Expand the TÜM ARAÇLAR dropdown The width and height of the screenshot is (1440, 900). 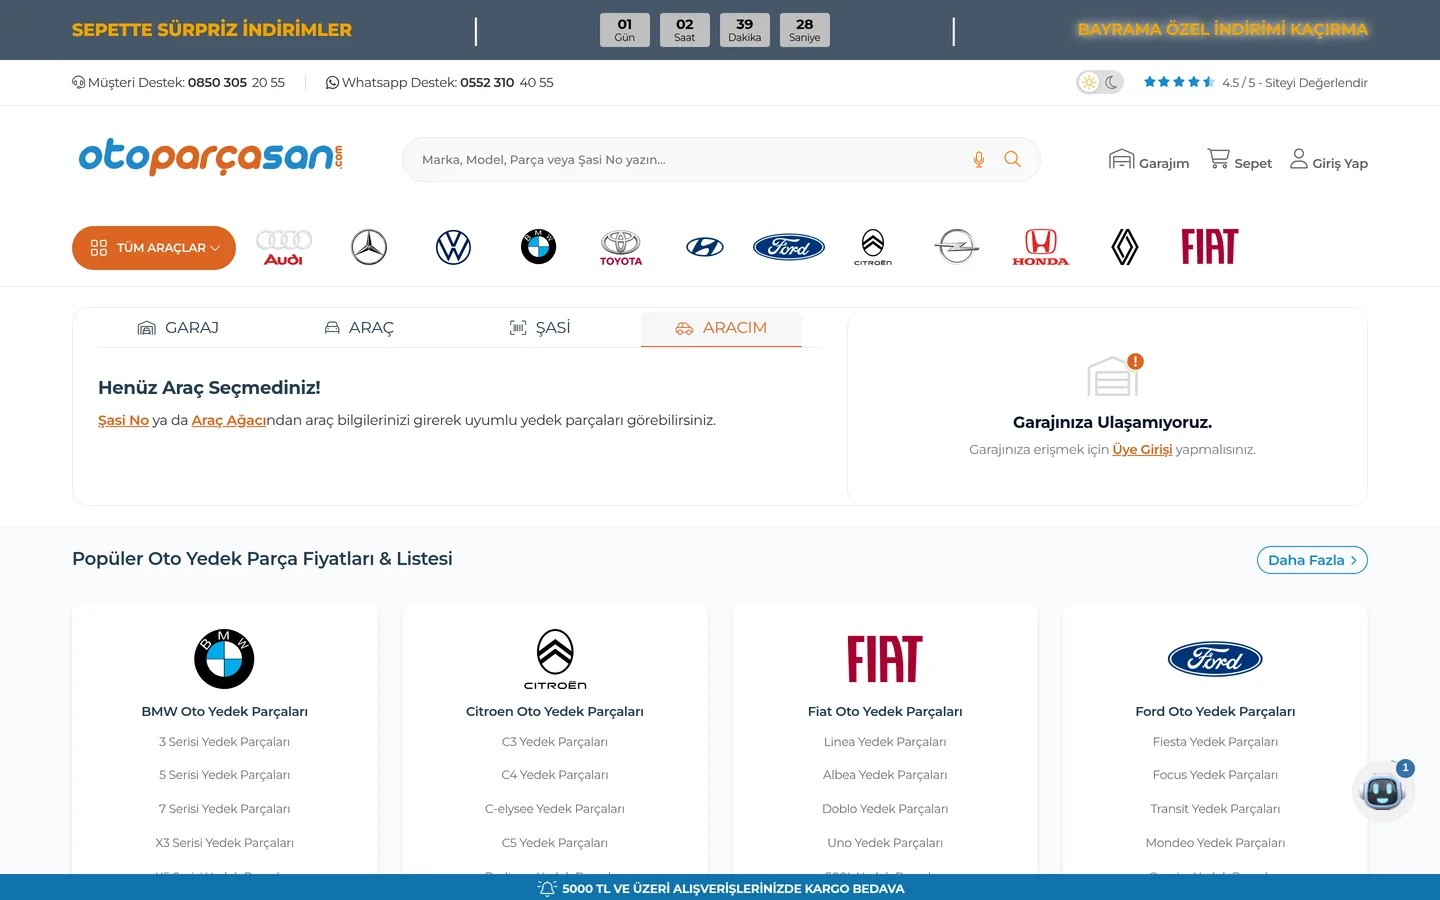pos(154,248)
